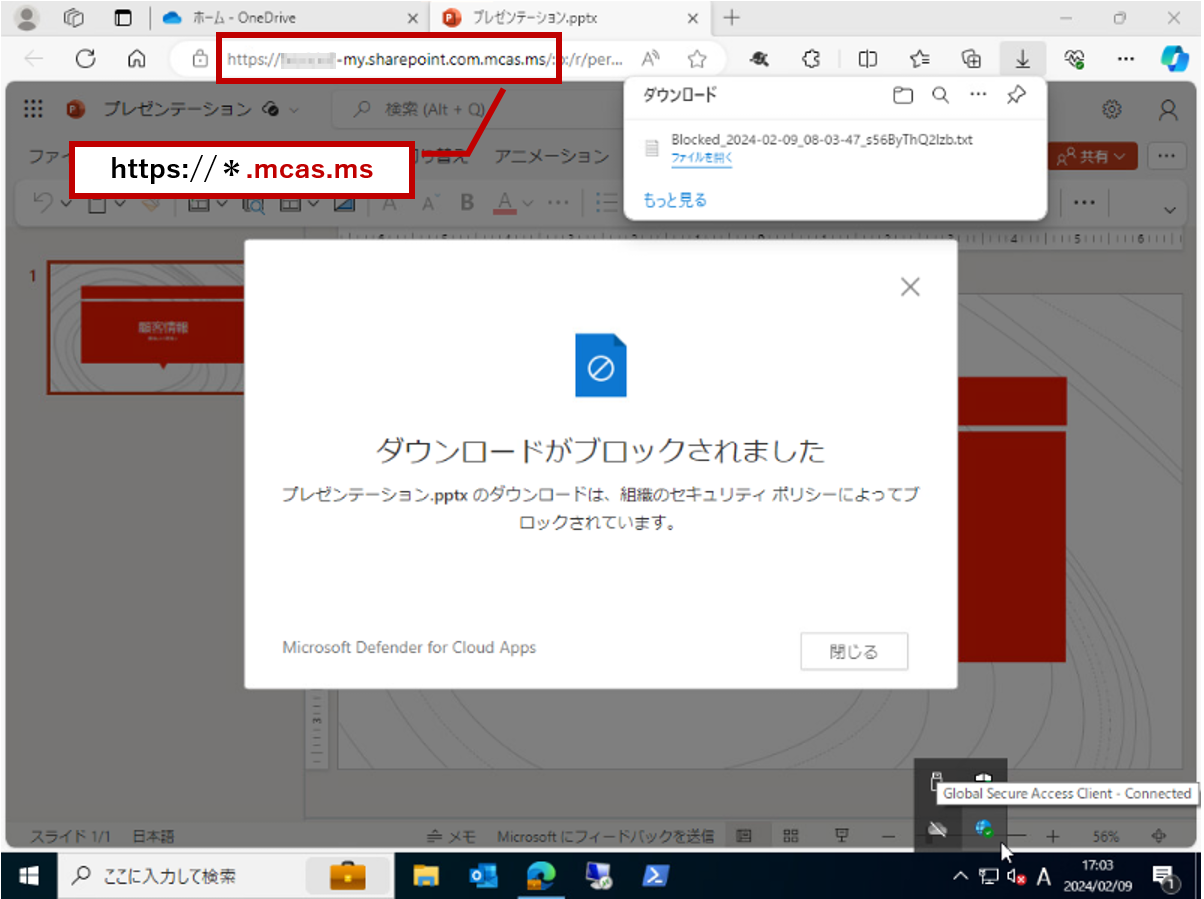Toggle bold text formatting

466,203
